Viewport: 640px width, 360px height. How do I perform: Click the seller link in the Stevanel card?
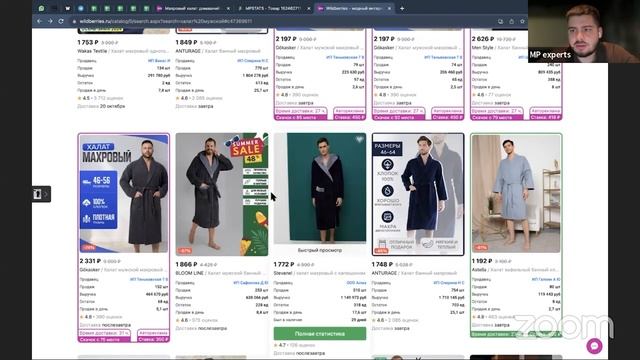coord(356,282)
